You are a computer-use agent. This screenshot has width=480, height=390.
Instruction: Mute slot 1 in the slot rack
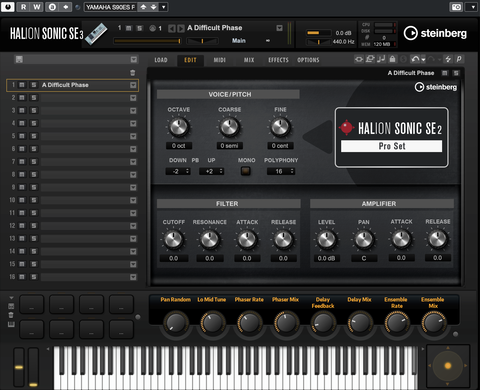pyautogui.click(x=22, y=85)
